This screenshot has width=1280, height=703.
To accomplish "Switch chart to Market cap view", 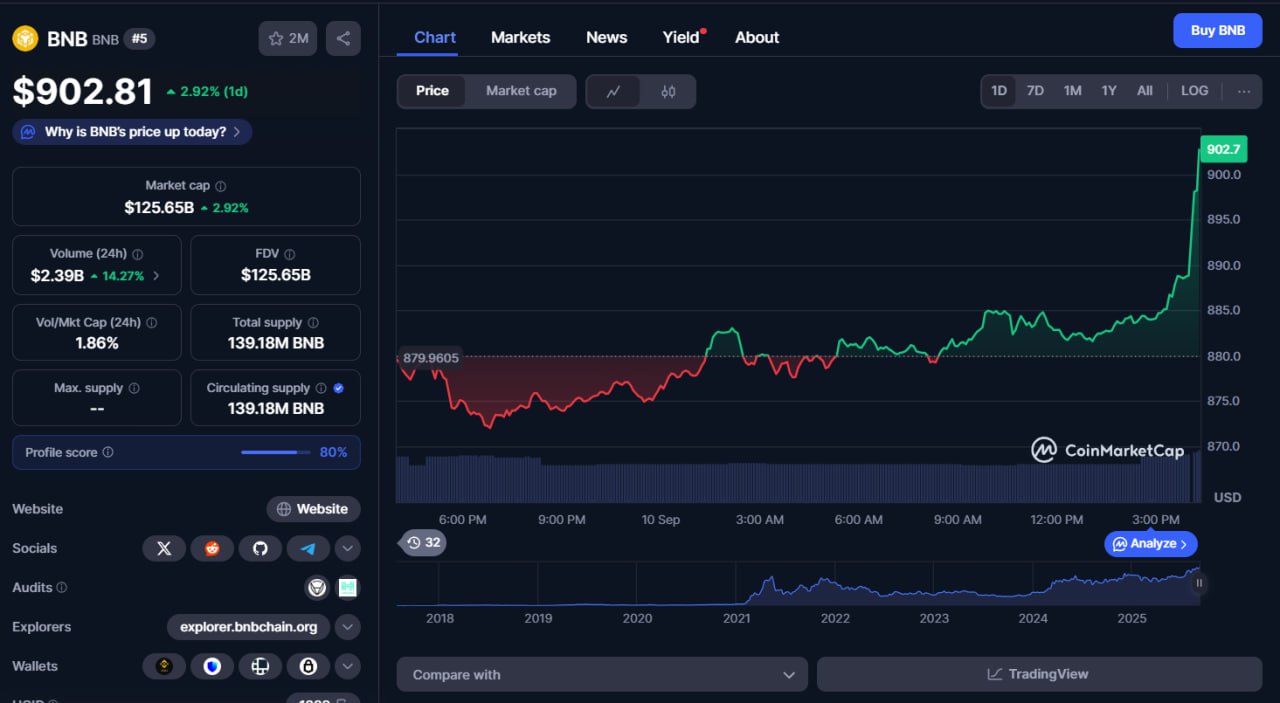I will point(521,91).
